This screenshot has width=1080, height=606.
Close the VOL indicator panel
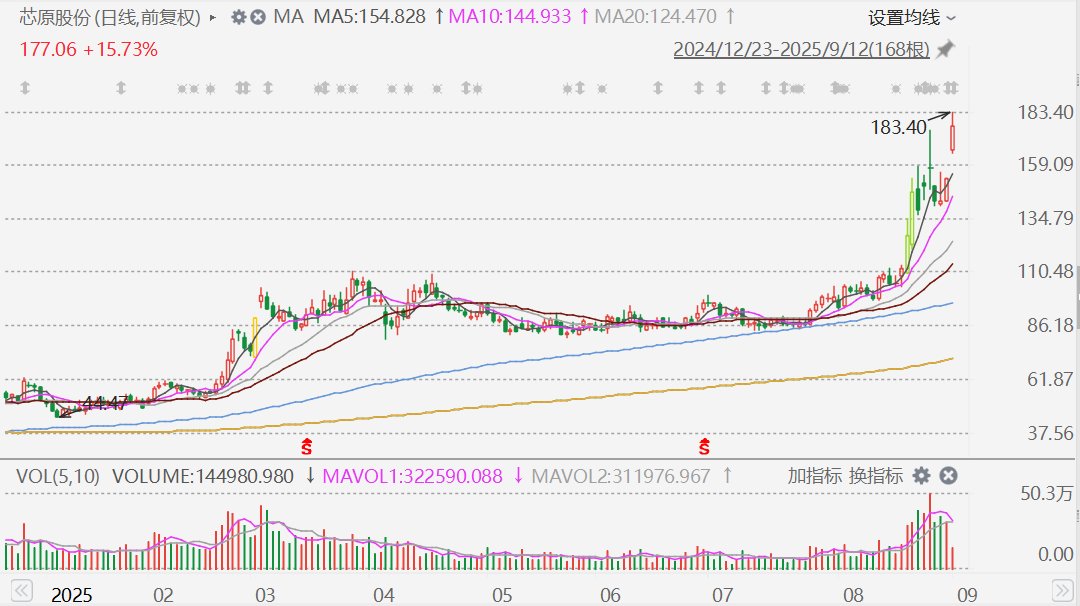tap(948, 476)
